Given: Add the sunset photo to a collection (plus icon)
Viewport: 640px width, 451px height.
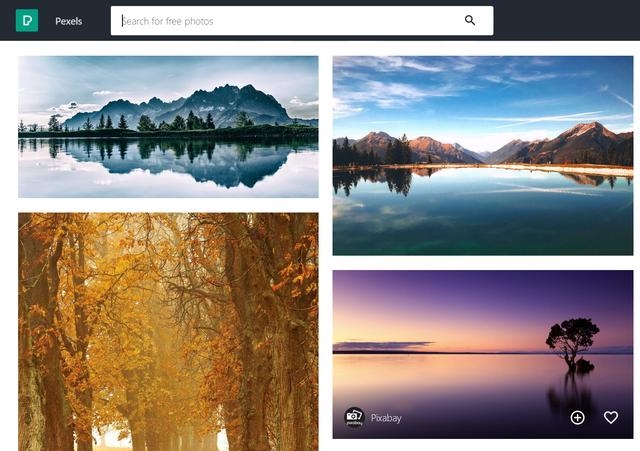Looking at the screenshot, I should (x=577, y=418).
